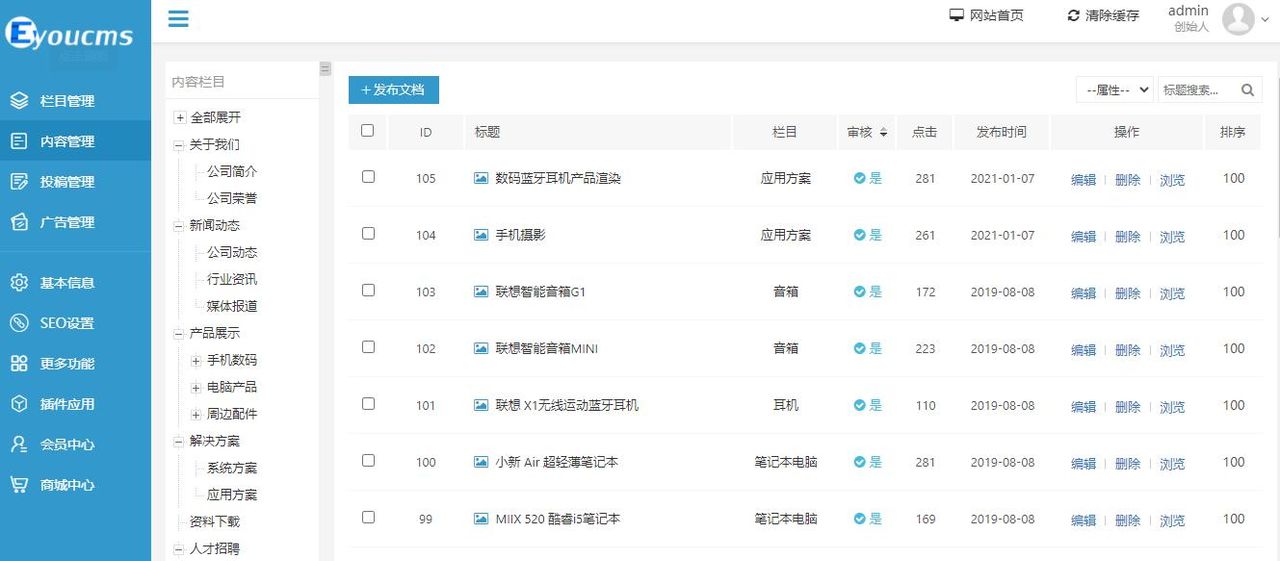Click the 投稿管理 edit icon
1280x561 pixels.
pos(19,182)
